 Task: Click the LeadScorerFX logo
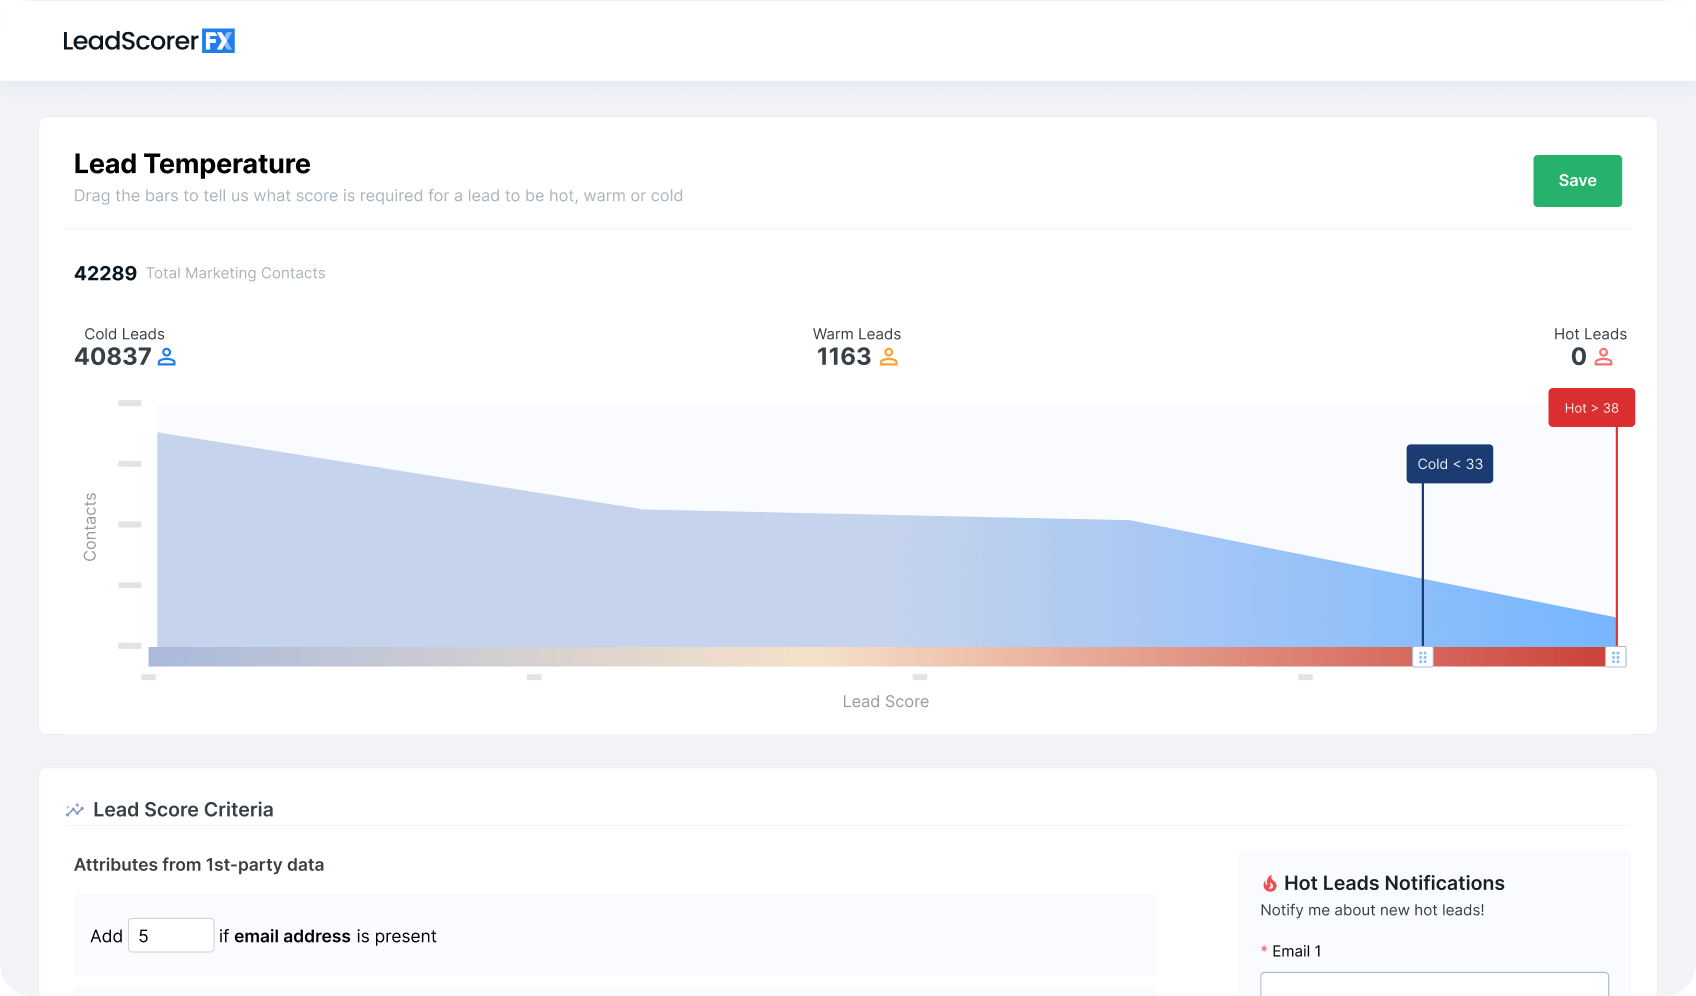tap(149, 41)
